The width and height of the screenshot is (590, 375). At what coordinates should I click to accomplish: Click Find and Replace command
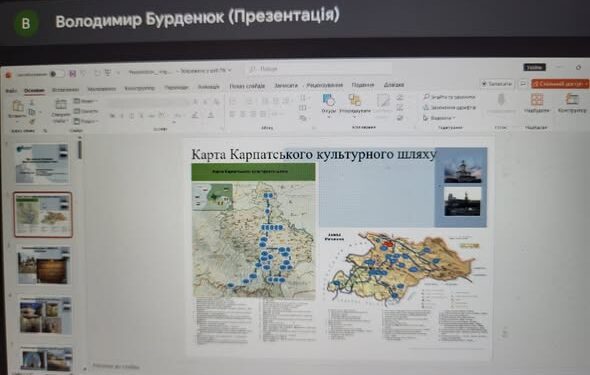click(449, 97)
